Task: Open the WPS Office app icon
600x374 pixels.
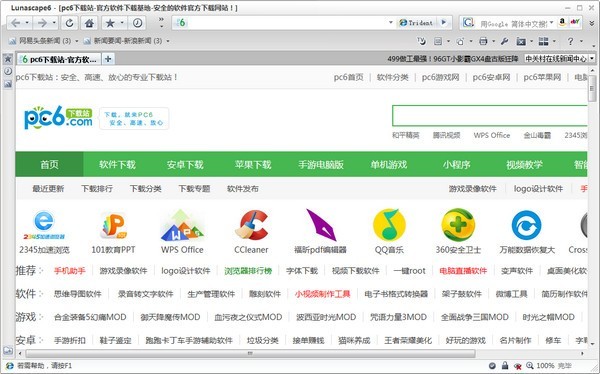Action: tap(182, 225)
